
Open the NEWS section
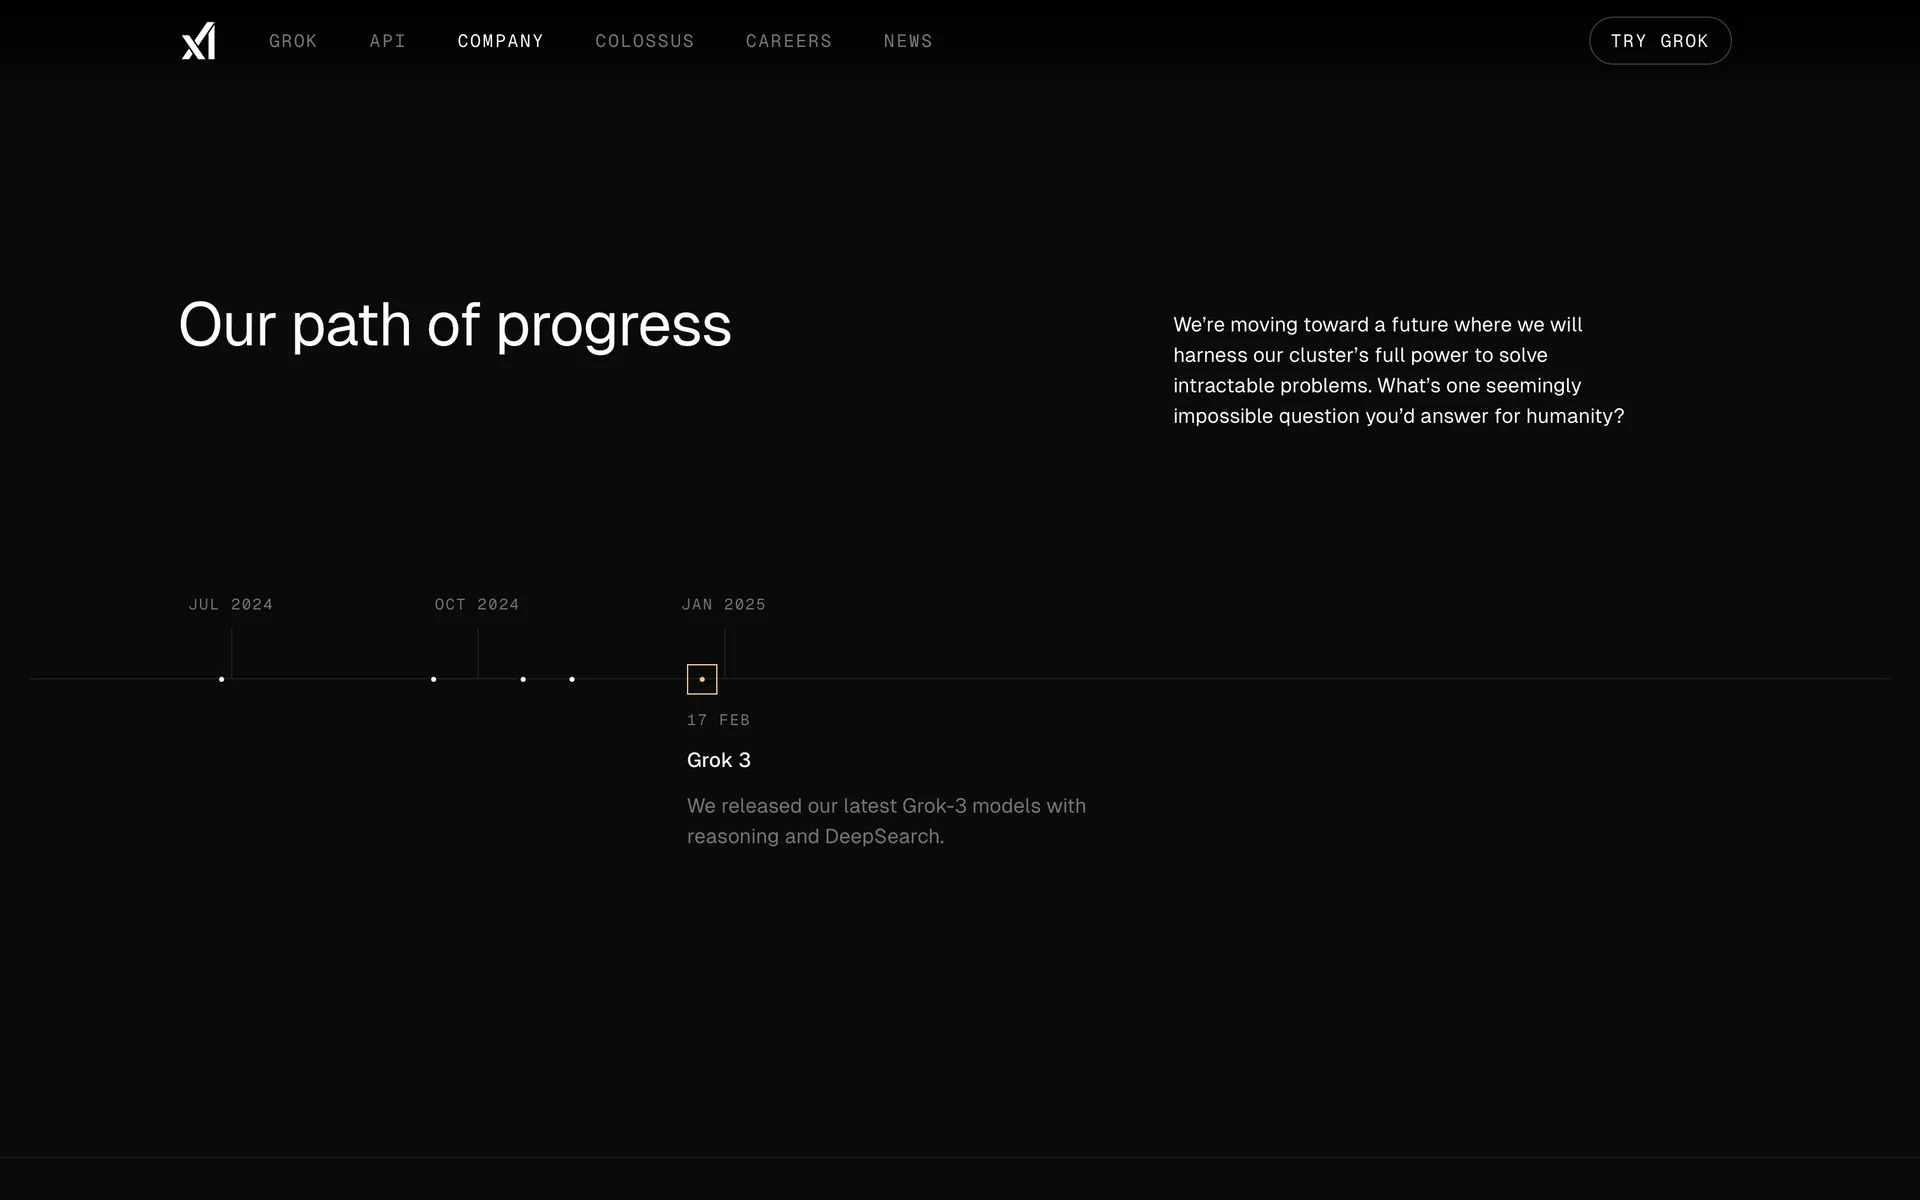907,41
